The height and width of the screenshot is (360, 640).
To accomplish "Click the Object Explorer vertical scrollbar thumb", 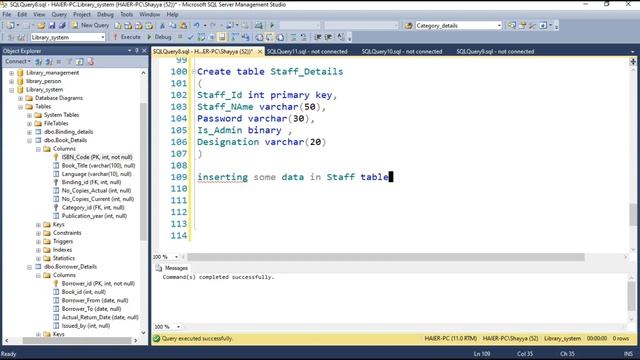I will click(143, 171).
